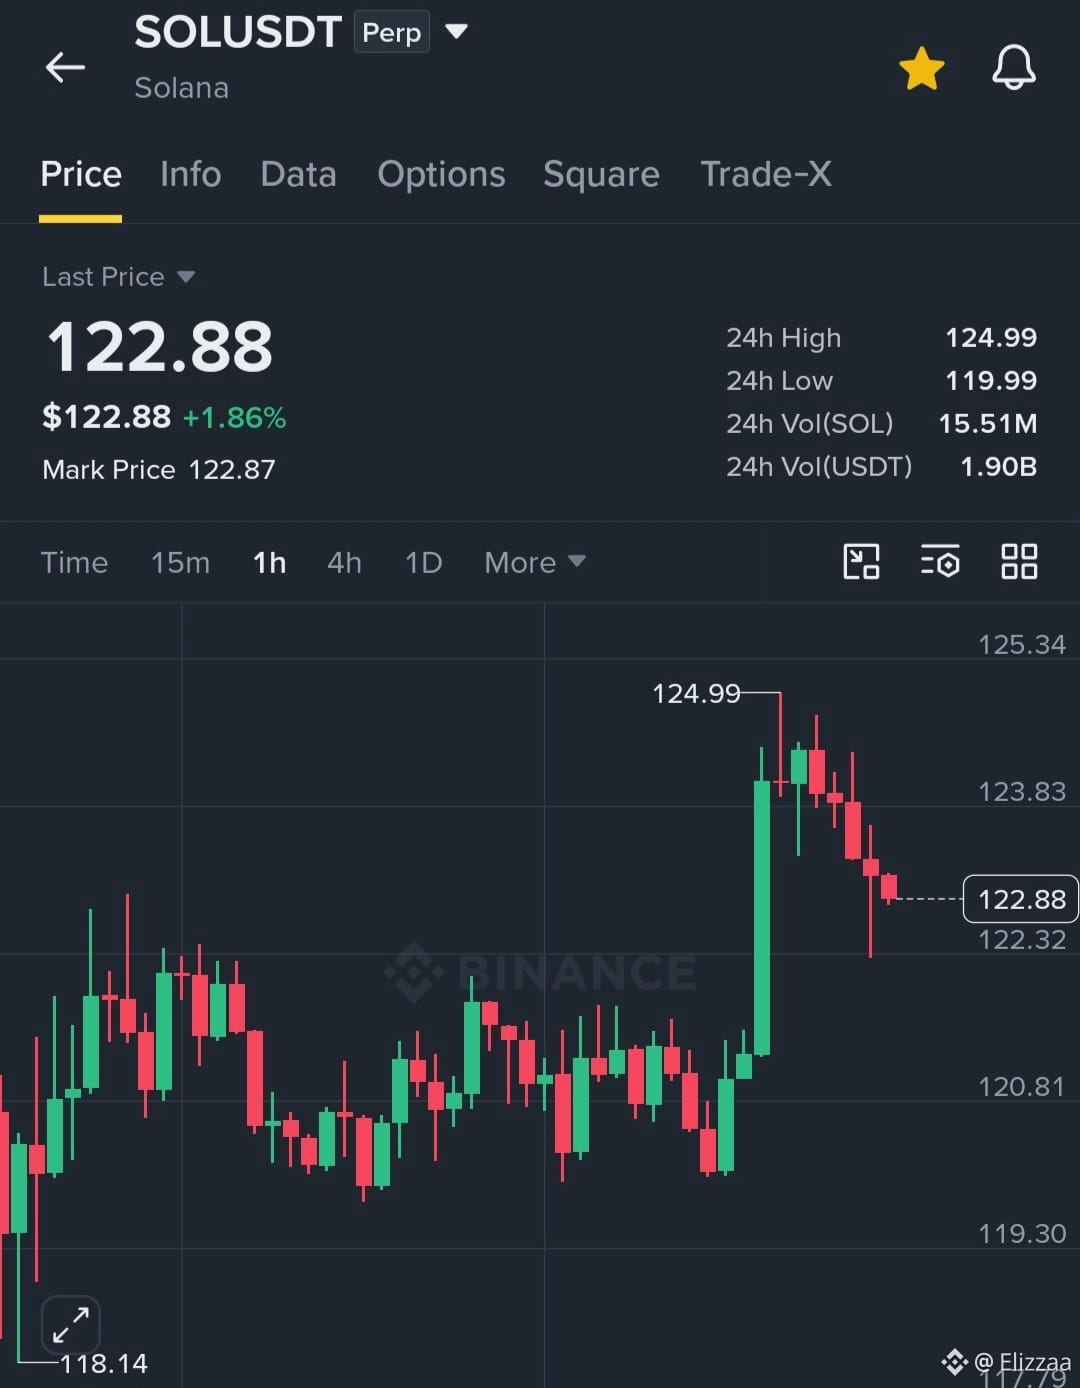Open the four-square grid layout icon
1080x1388 pixels.
[1019, 562]
